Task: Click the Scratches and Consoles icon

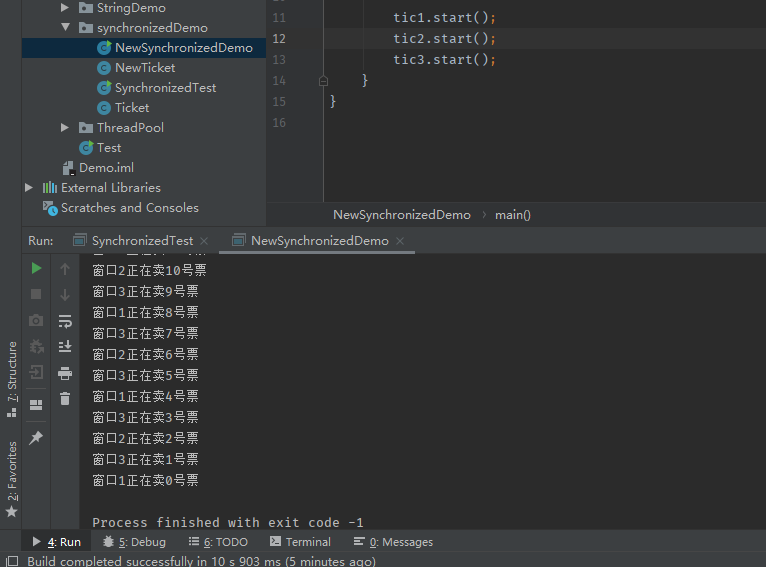Action: 50,208
